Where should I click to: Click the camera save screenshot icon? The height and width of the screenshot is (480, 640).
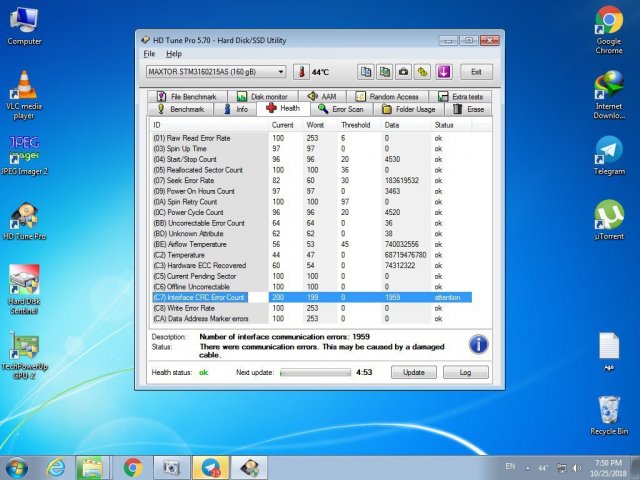(403, 72)
